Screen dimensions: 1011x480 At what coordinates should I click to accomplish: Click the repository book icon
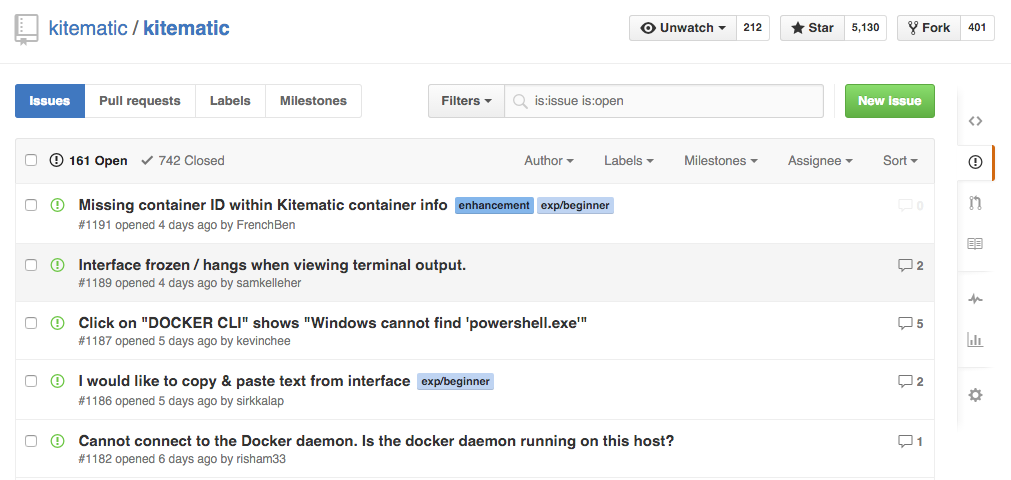pyautogui.click(x=27, y=30)
